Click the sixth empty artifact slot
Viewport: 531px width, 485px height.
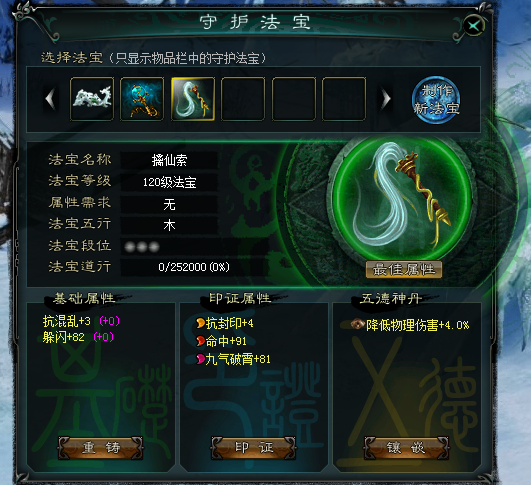point(344,99)
